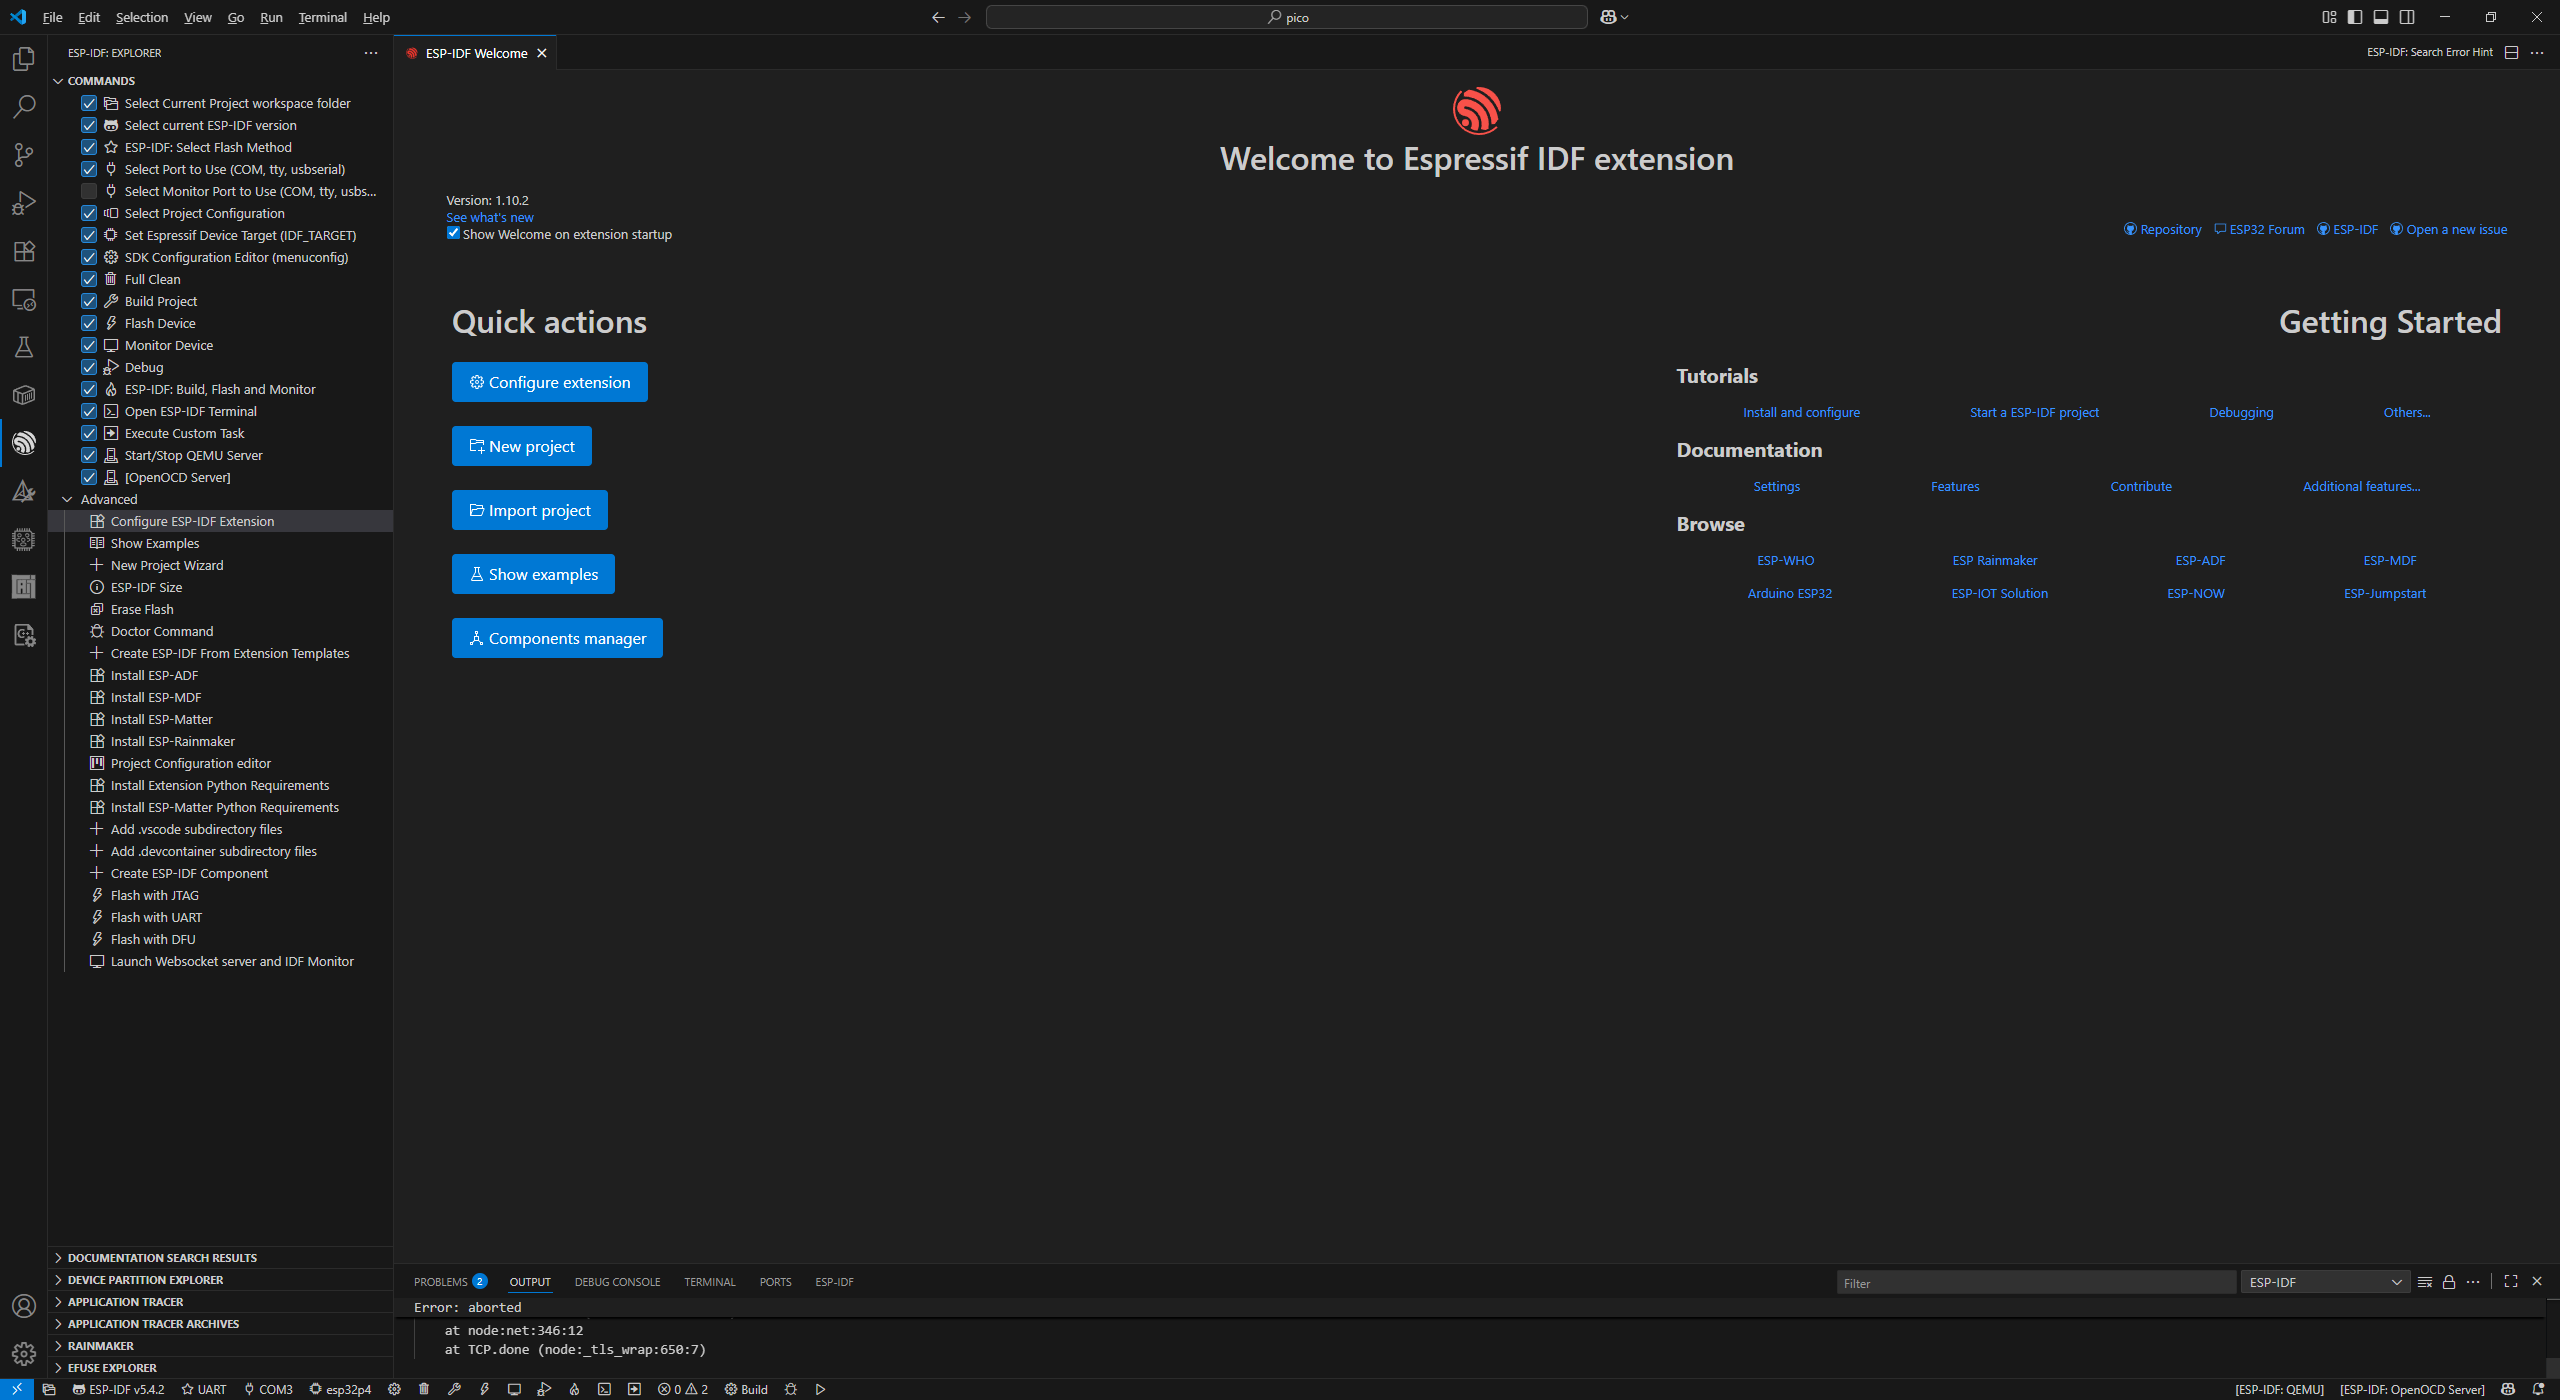Uncheck the Build Project command checkbox
2560x1400 pixels.
pyautogui.click(x=89, y=301)
